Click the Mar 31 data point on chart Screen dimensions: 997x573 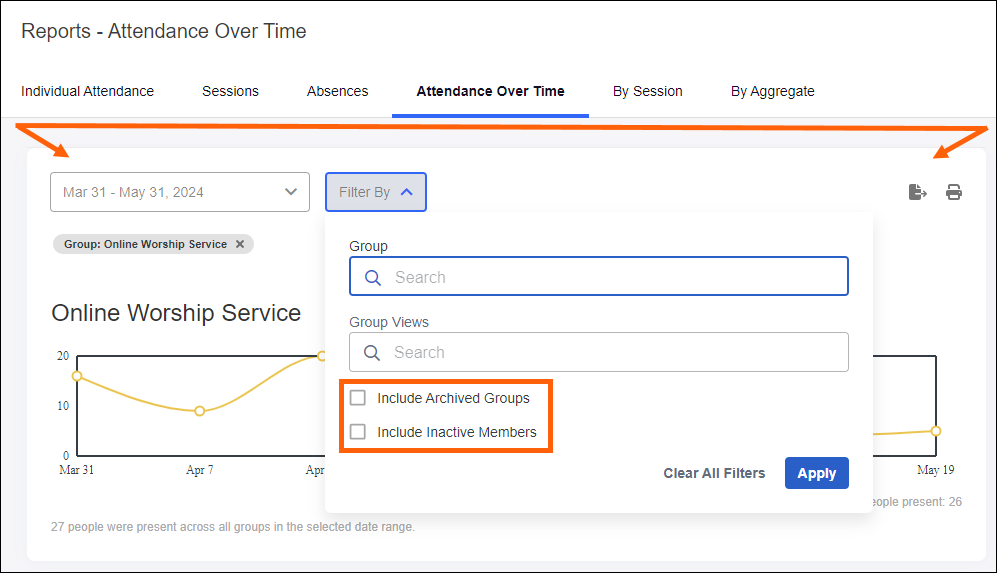pos(77,376)
